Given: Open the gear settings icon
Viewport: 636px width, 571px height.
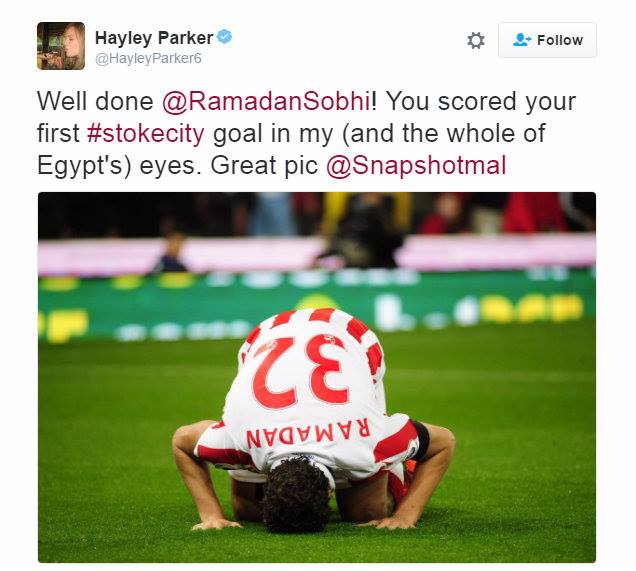Looking at the screenshot, I should pos(475,41).
